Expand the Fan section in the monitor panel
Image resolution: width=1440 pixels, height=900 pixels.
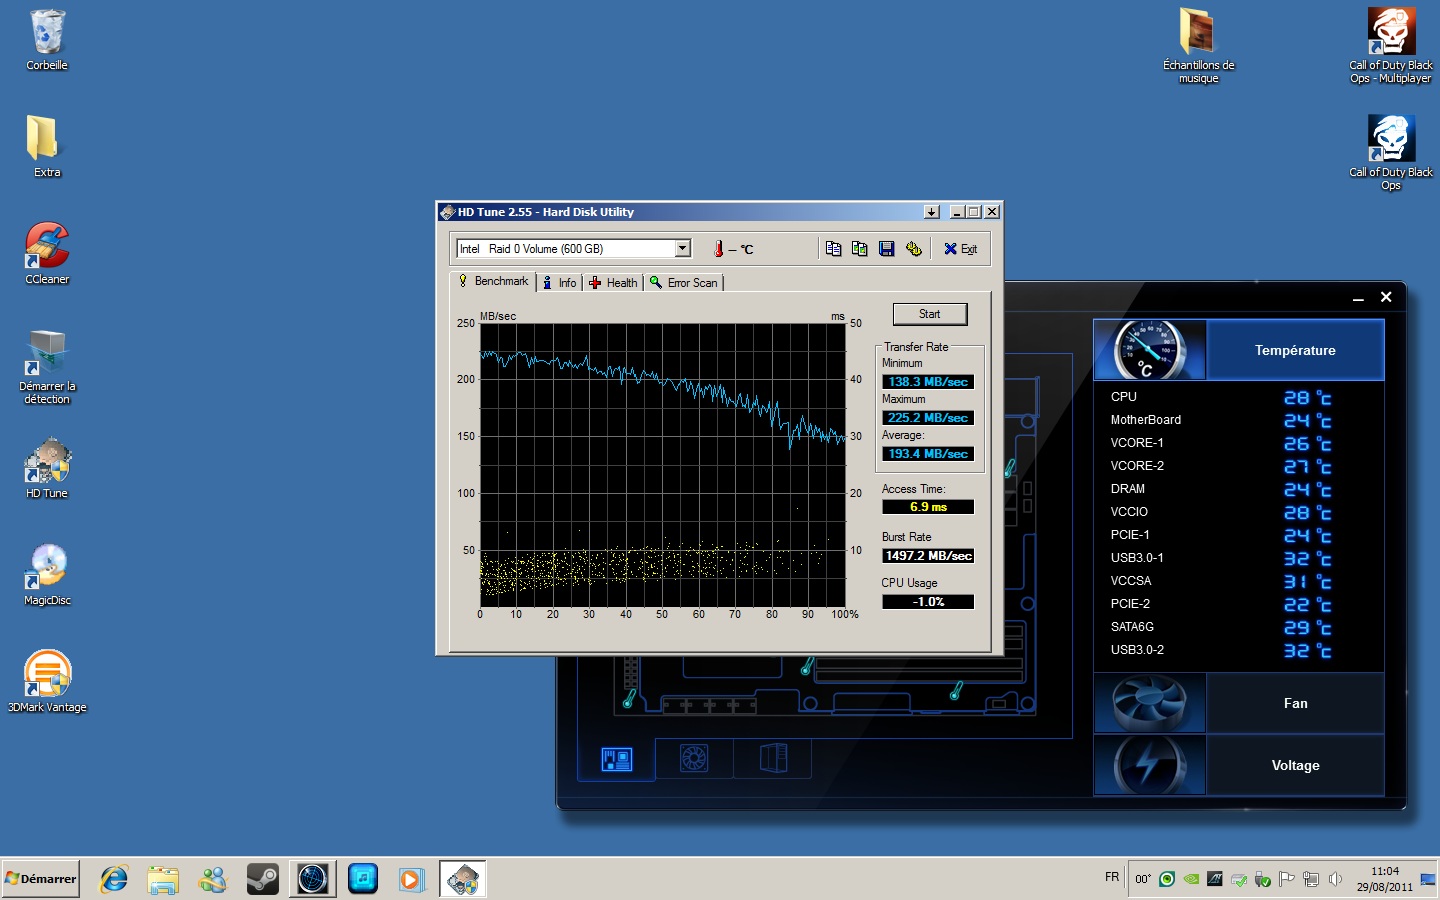point(1295,704)
